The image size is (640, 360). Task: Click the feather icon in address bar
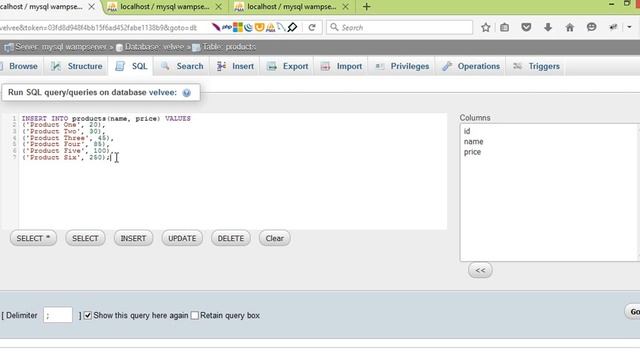click(216, 27)
